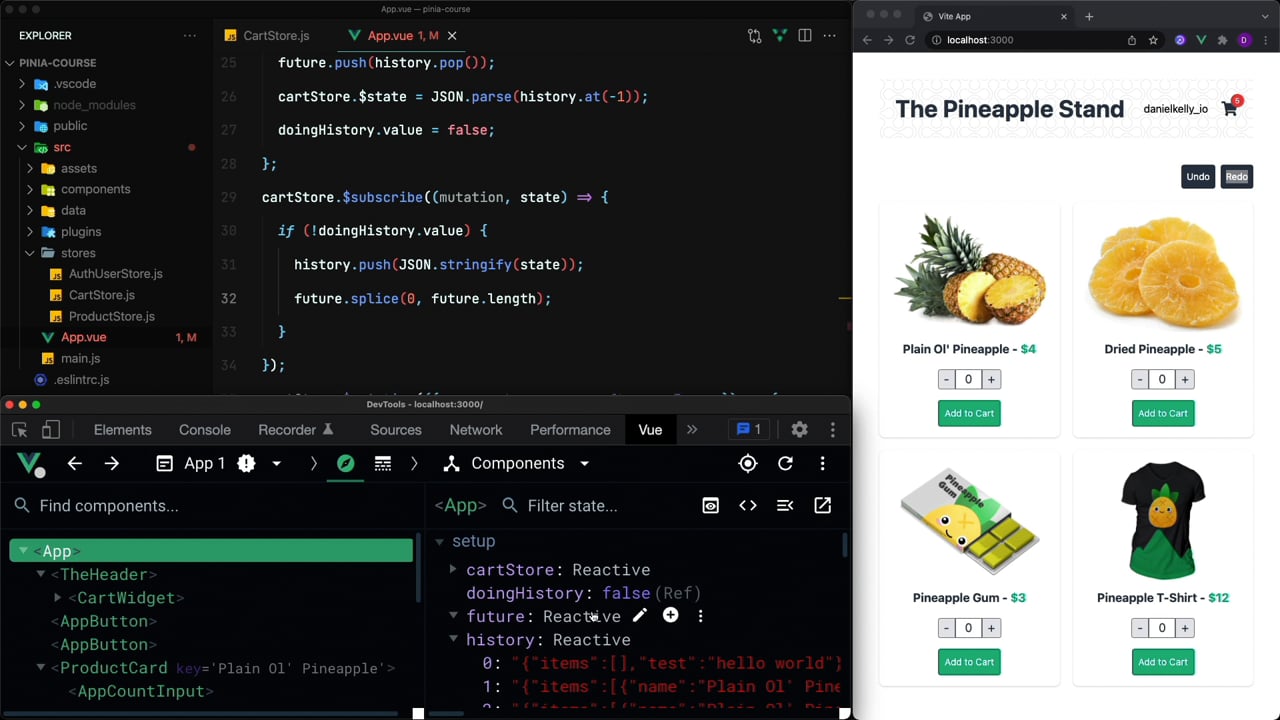This screenshot has height=720, width=1280.
Task: Collapse the stores folder
Action: pos(30,253)
